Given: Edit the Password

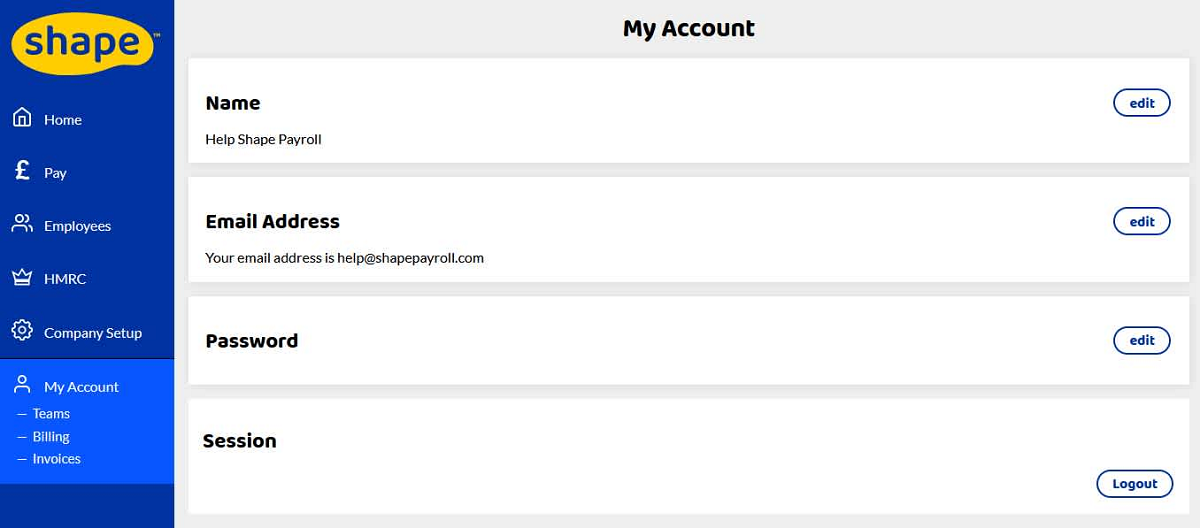Looking at the screenshot, I should [x=1141, y=341].
